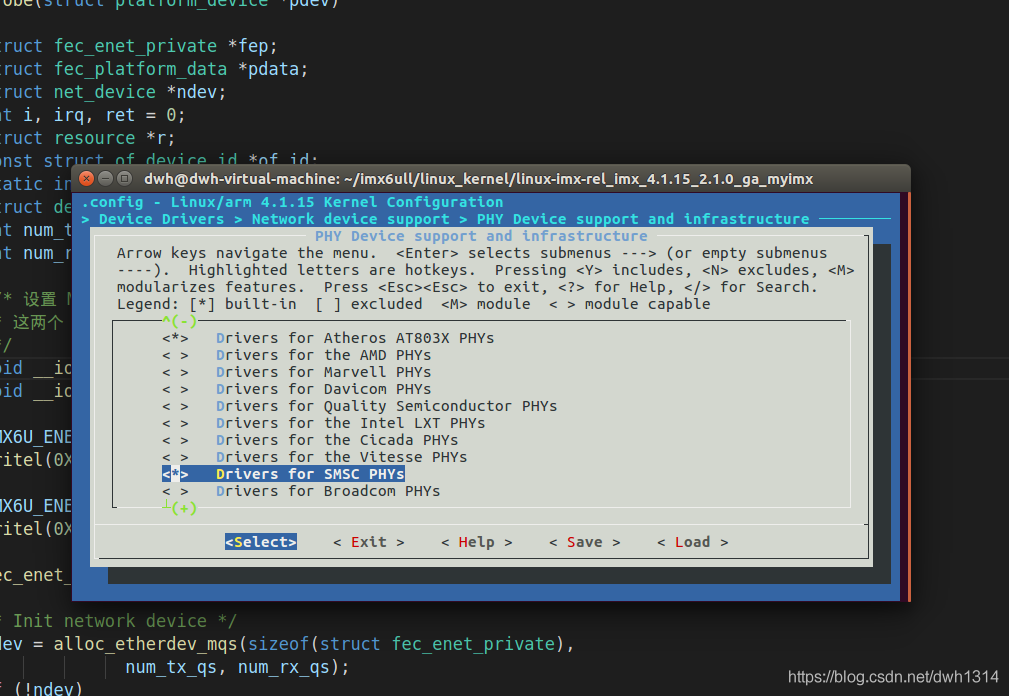Screen dimensions: 1009x696
Task: Click fec_enet_private in background editor
Action: pyautogui.click(x=136, y=46)
